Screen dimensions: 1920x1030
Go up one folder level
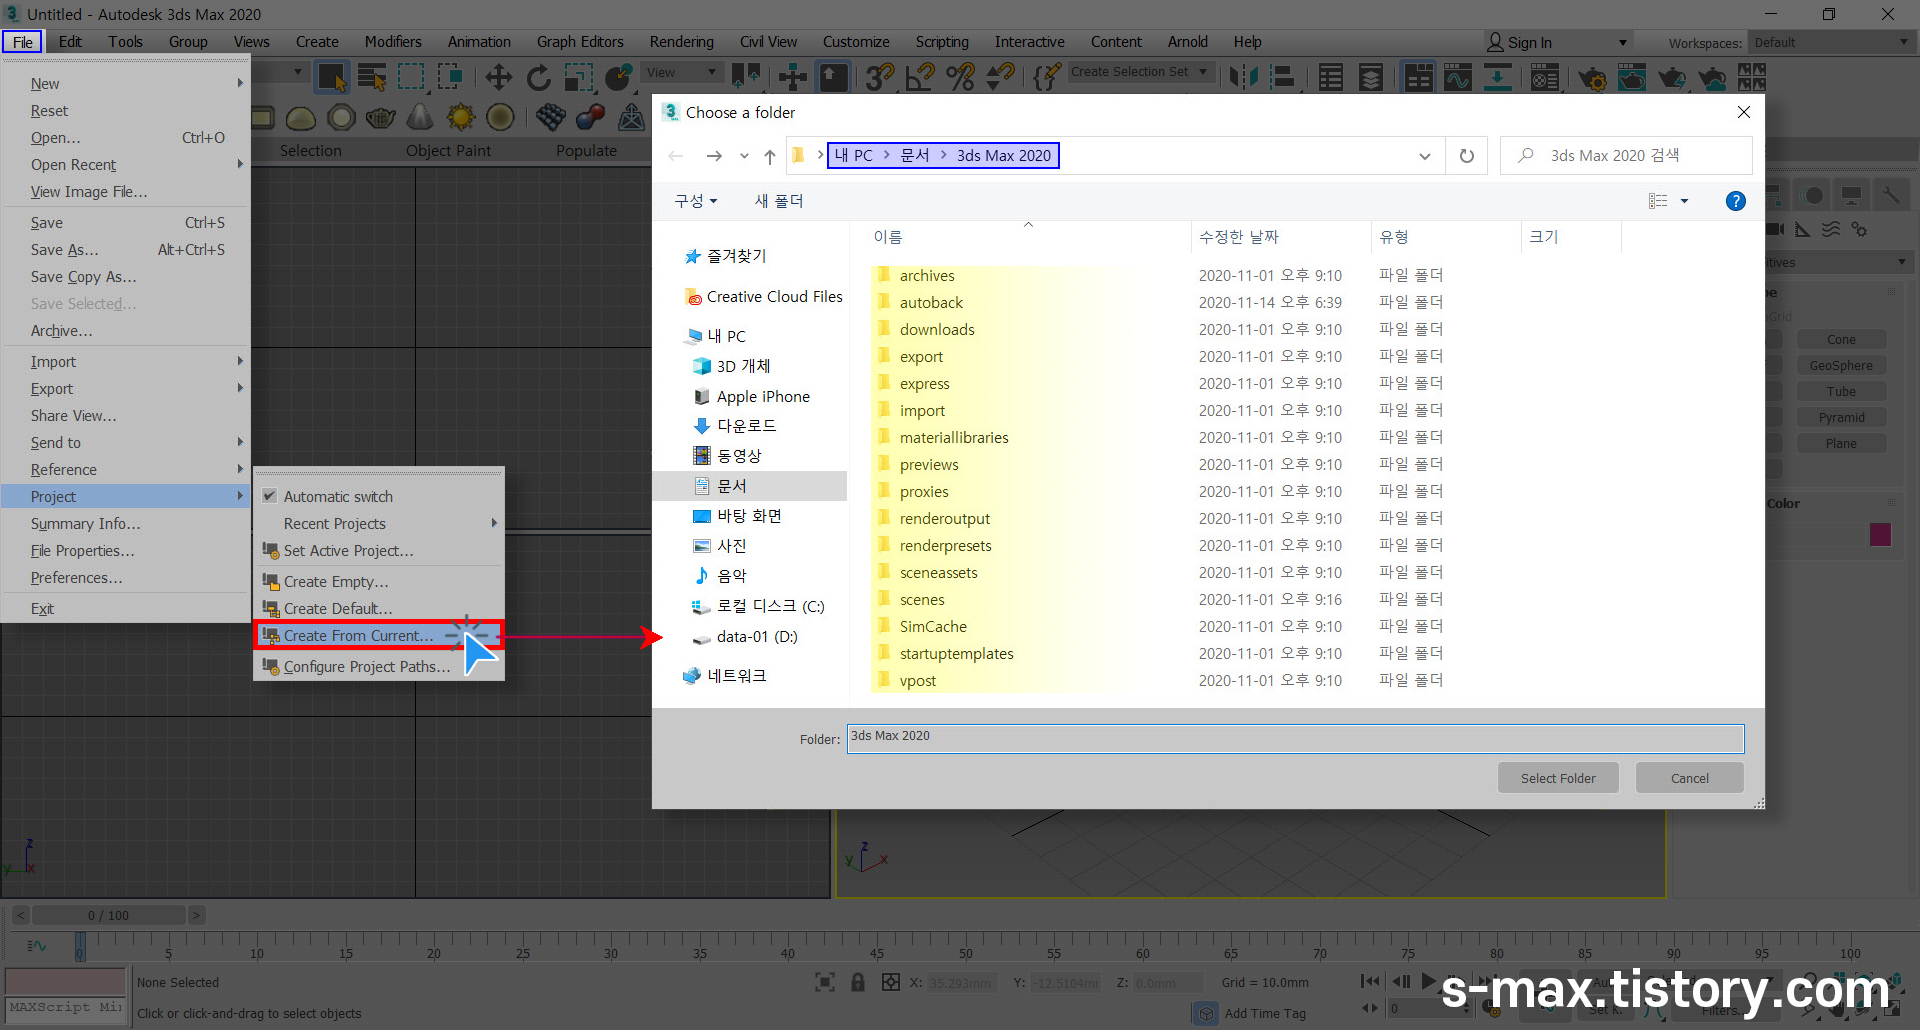[x=770, y=156]
